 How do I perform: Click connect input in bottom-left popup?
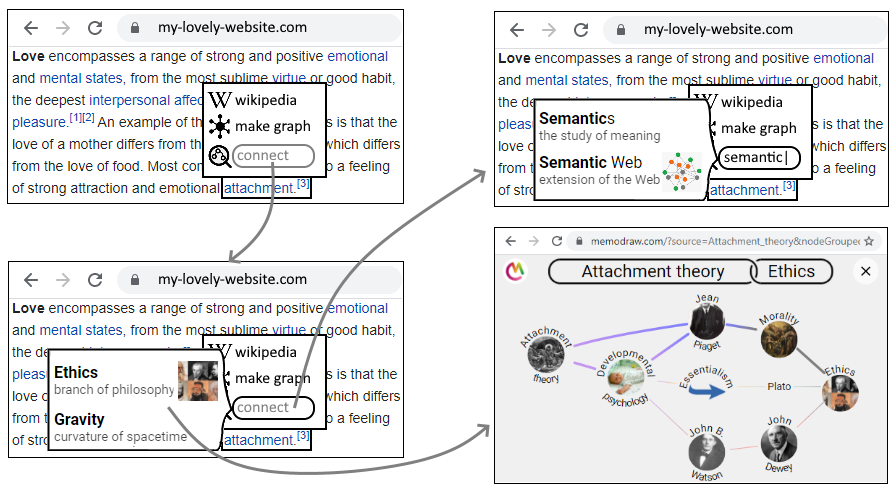pos(273,408)
